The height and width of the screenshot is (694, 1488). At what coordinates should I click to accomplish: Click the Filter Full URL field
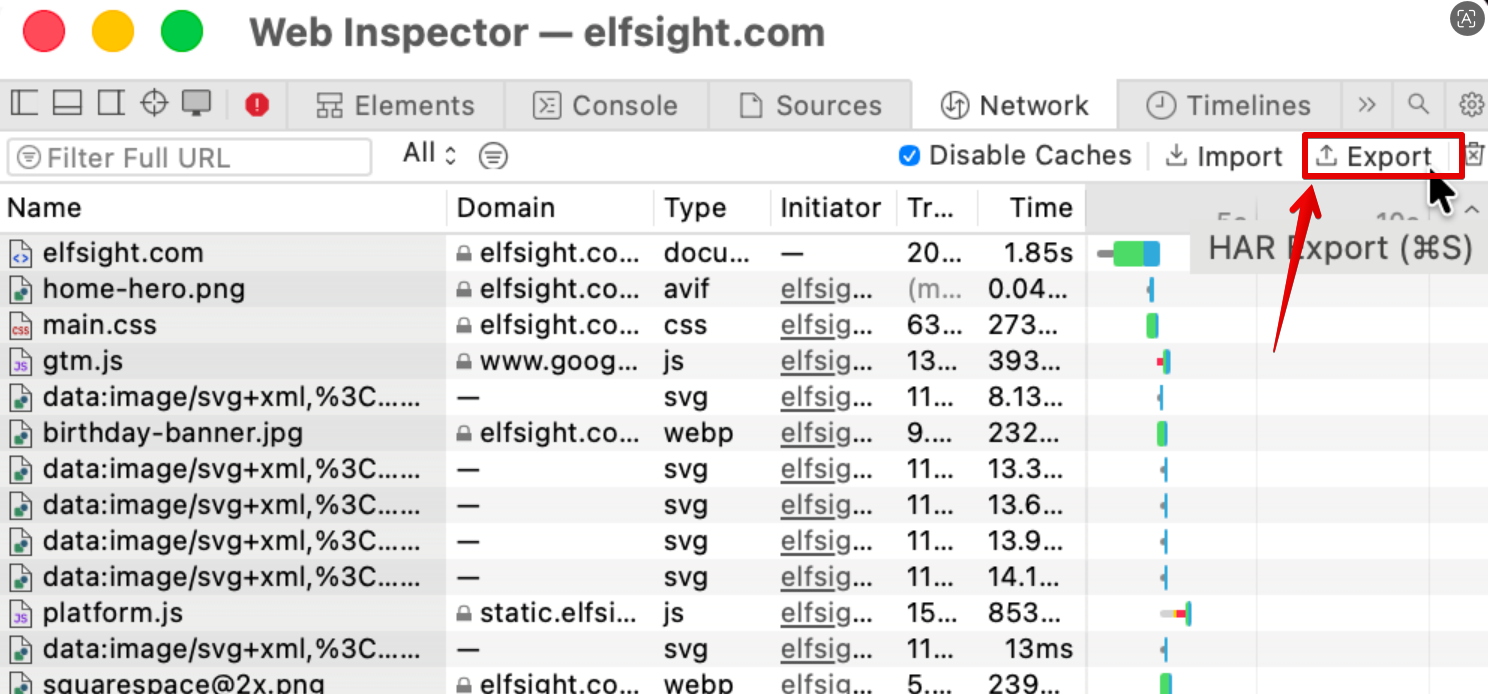[x=189, y=157]
